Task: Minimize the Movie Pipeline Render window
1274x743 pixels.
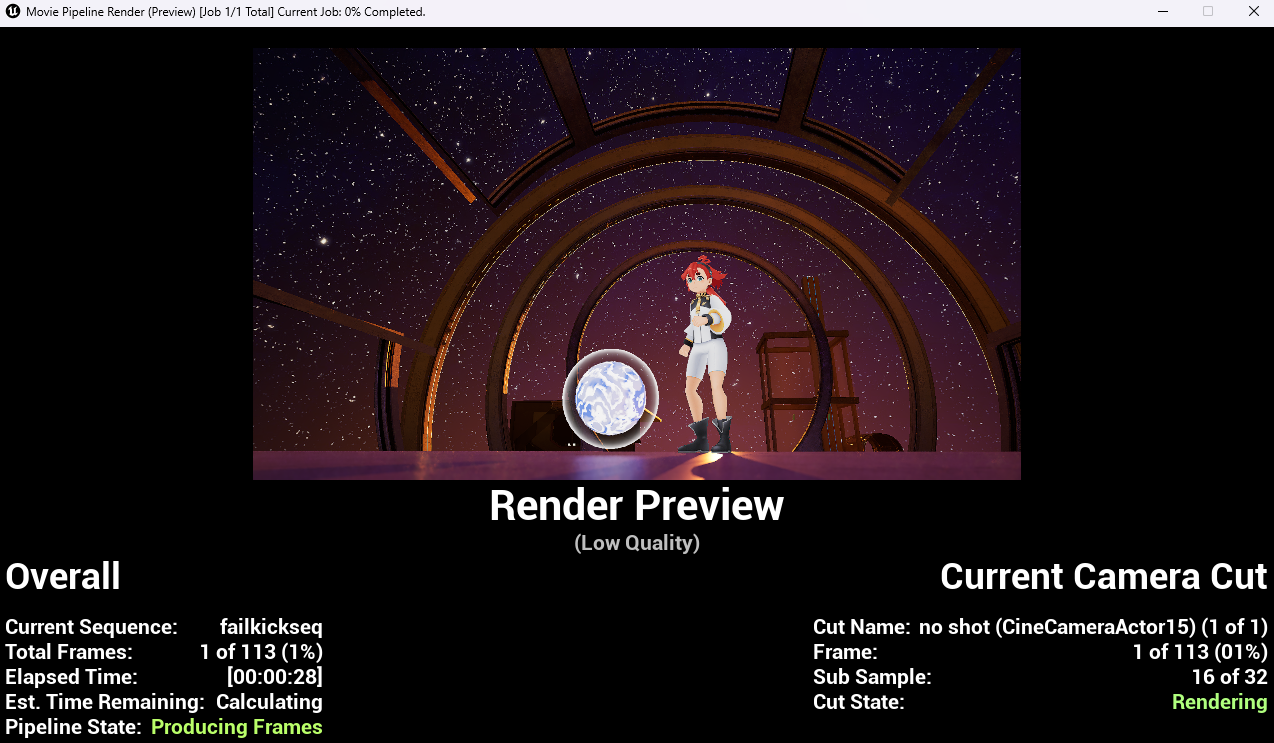Action: coord(1163,12)
